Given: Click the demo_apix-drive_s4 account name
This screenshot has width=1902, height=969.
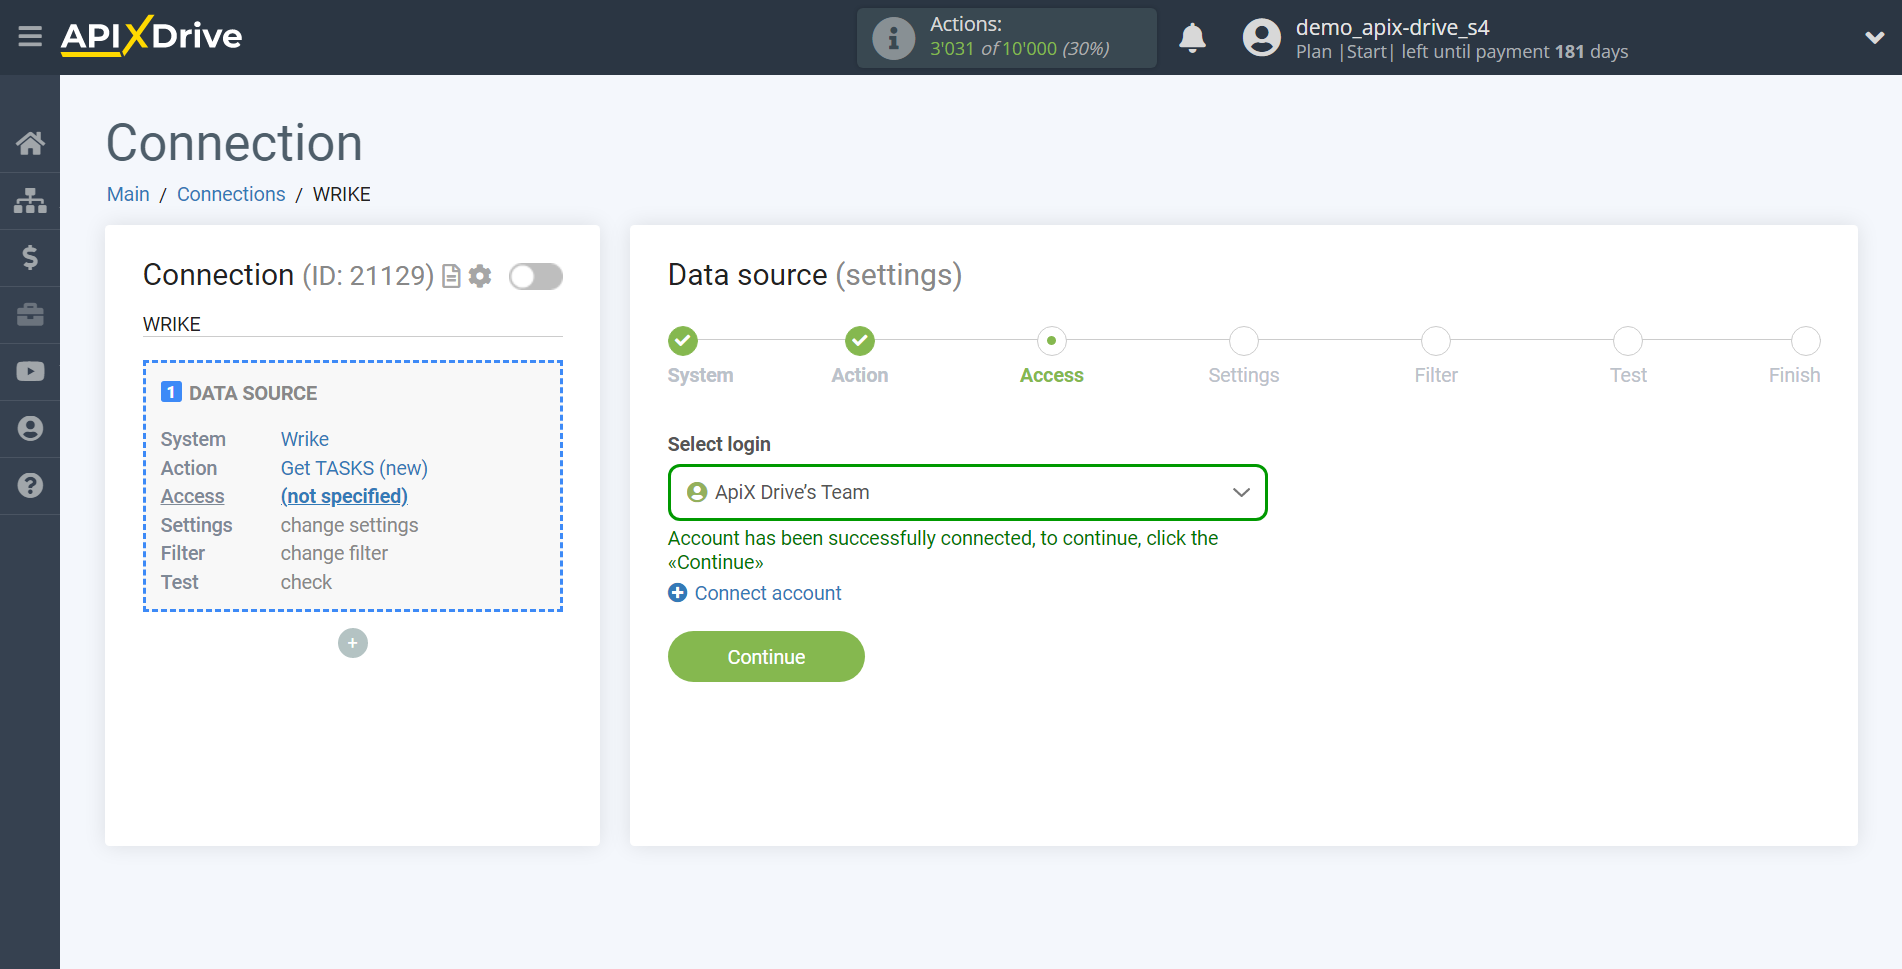Looking at the screenshot, I should click(1392, 27).
